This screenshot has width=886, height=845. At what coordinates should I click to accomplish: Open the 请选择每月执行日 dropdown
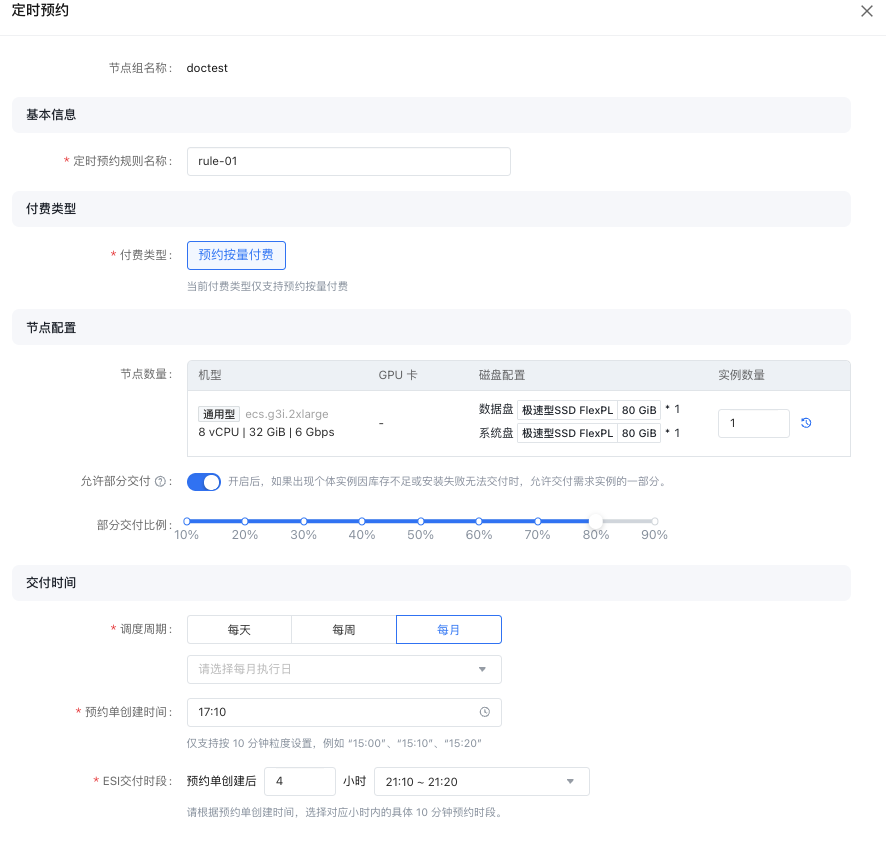click(x=344, y=669)
